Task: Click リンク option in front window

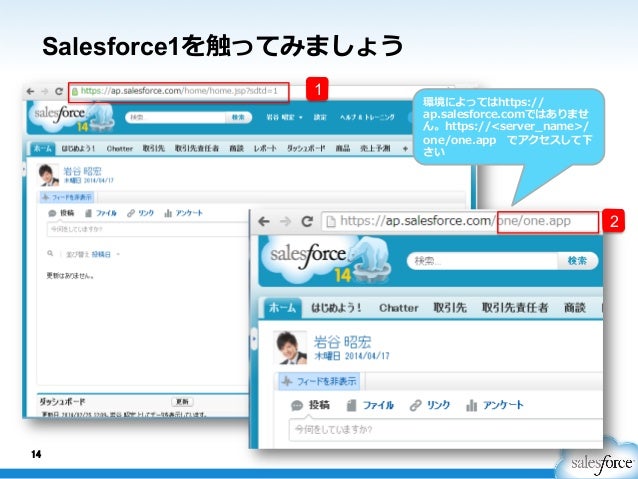Action: click(x=430, y=405)
